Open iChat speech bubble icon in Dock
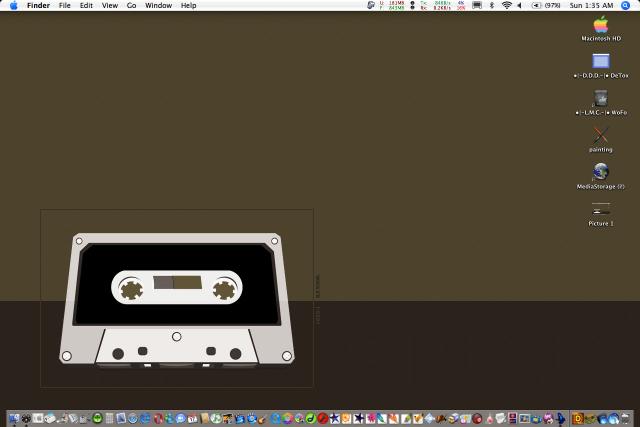 click(x=180, y=418)
